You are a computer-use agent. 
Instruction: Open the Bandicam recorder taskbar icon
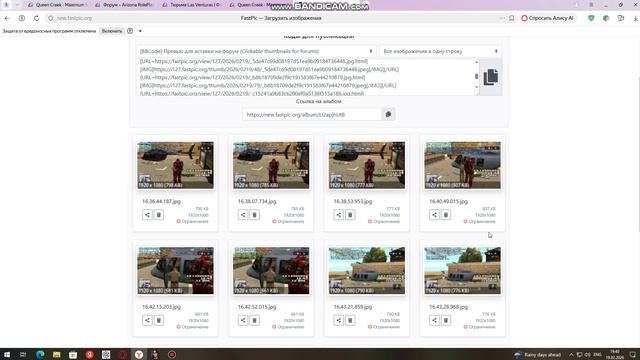pos(172,354)
